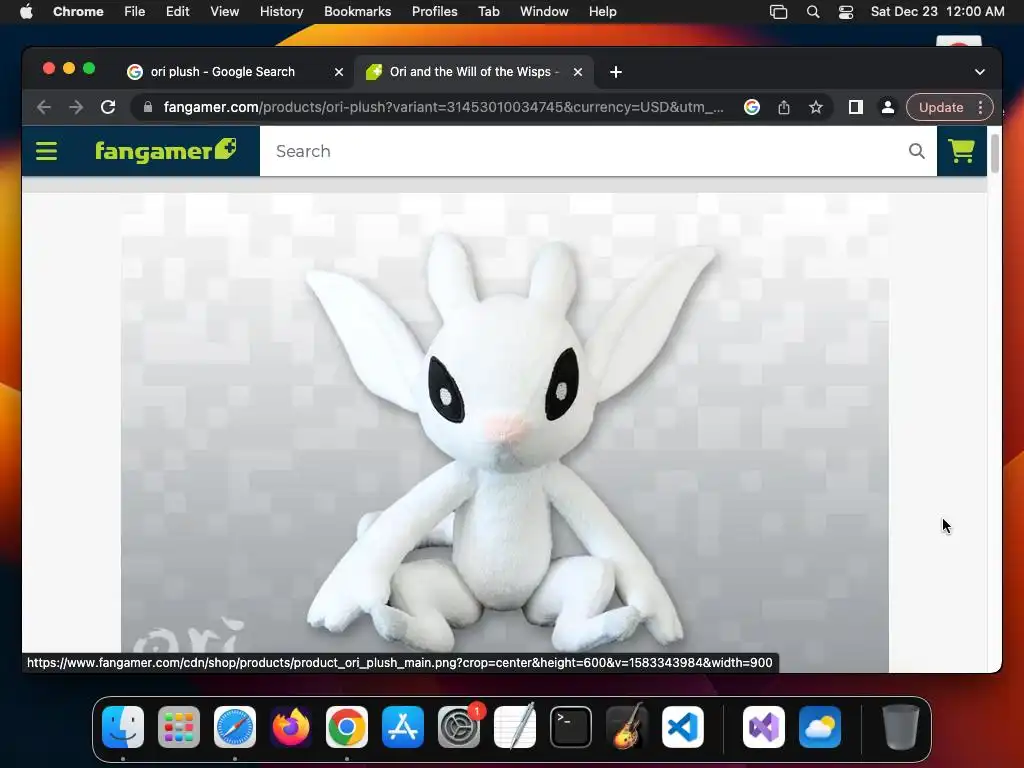
Task: Click the address bar URL
Action: tap(443, 107)
